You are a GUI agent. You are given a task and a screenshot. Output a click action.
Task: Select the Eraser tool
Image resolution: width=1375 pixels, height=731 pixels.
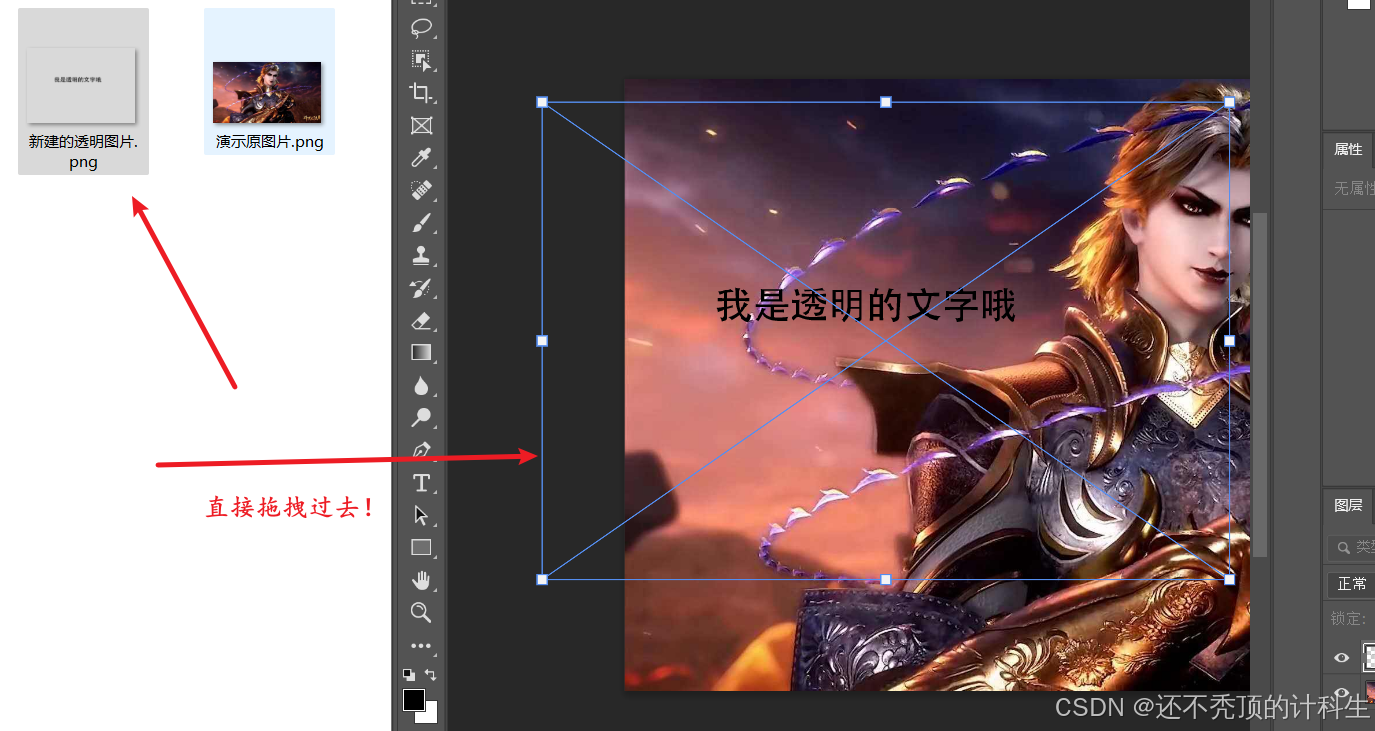pos(421,320)
